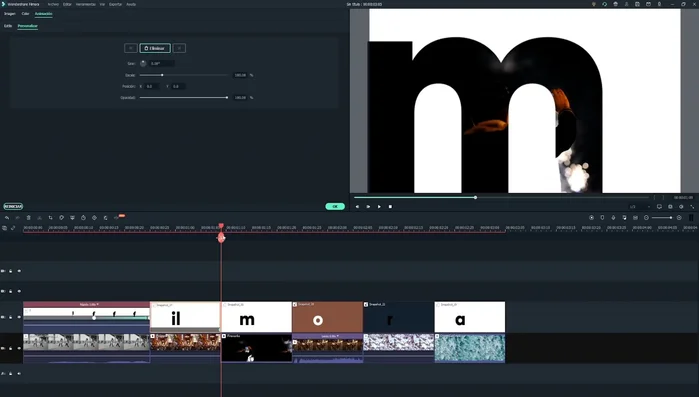Select the brown letter o snapshot clip
The height and width of the screenshot is (397, 699).
point(327,317)
